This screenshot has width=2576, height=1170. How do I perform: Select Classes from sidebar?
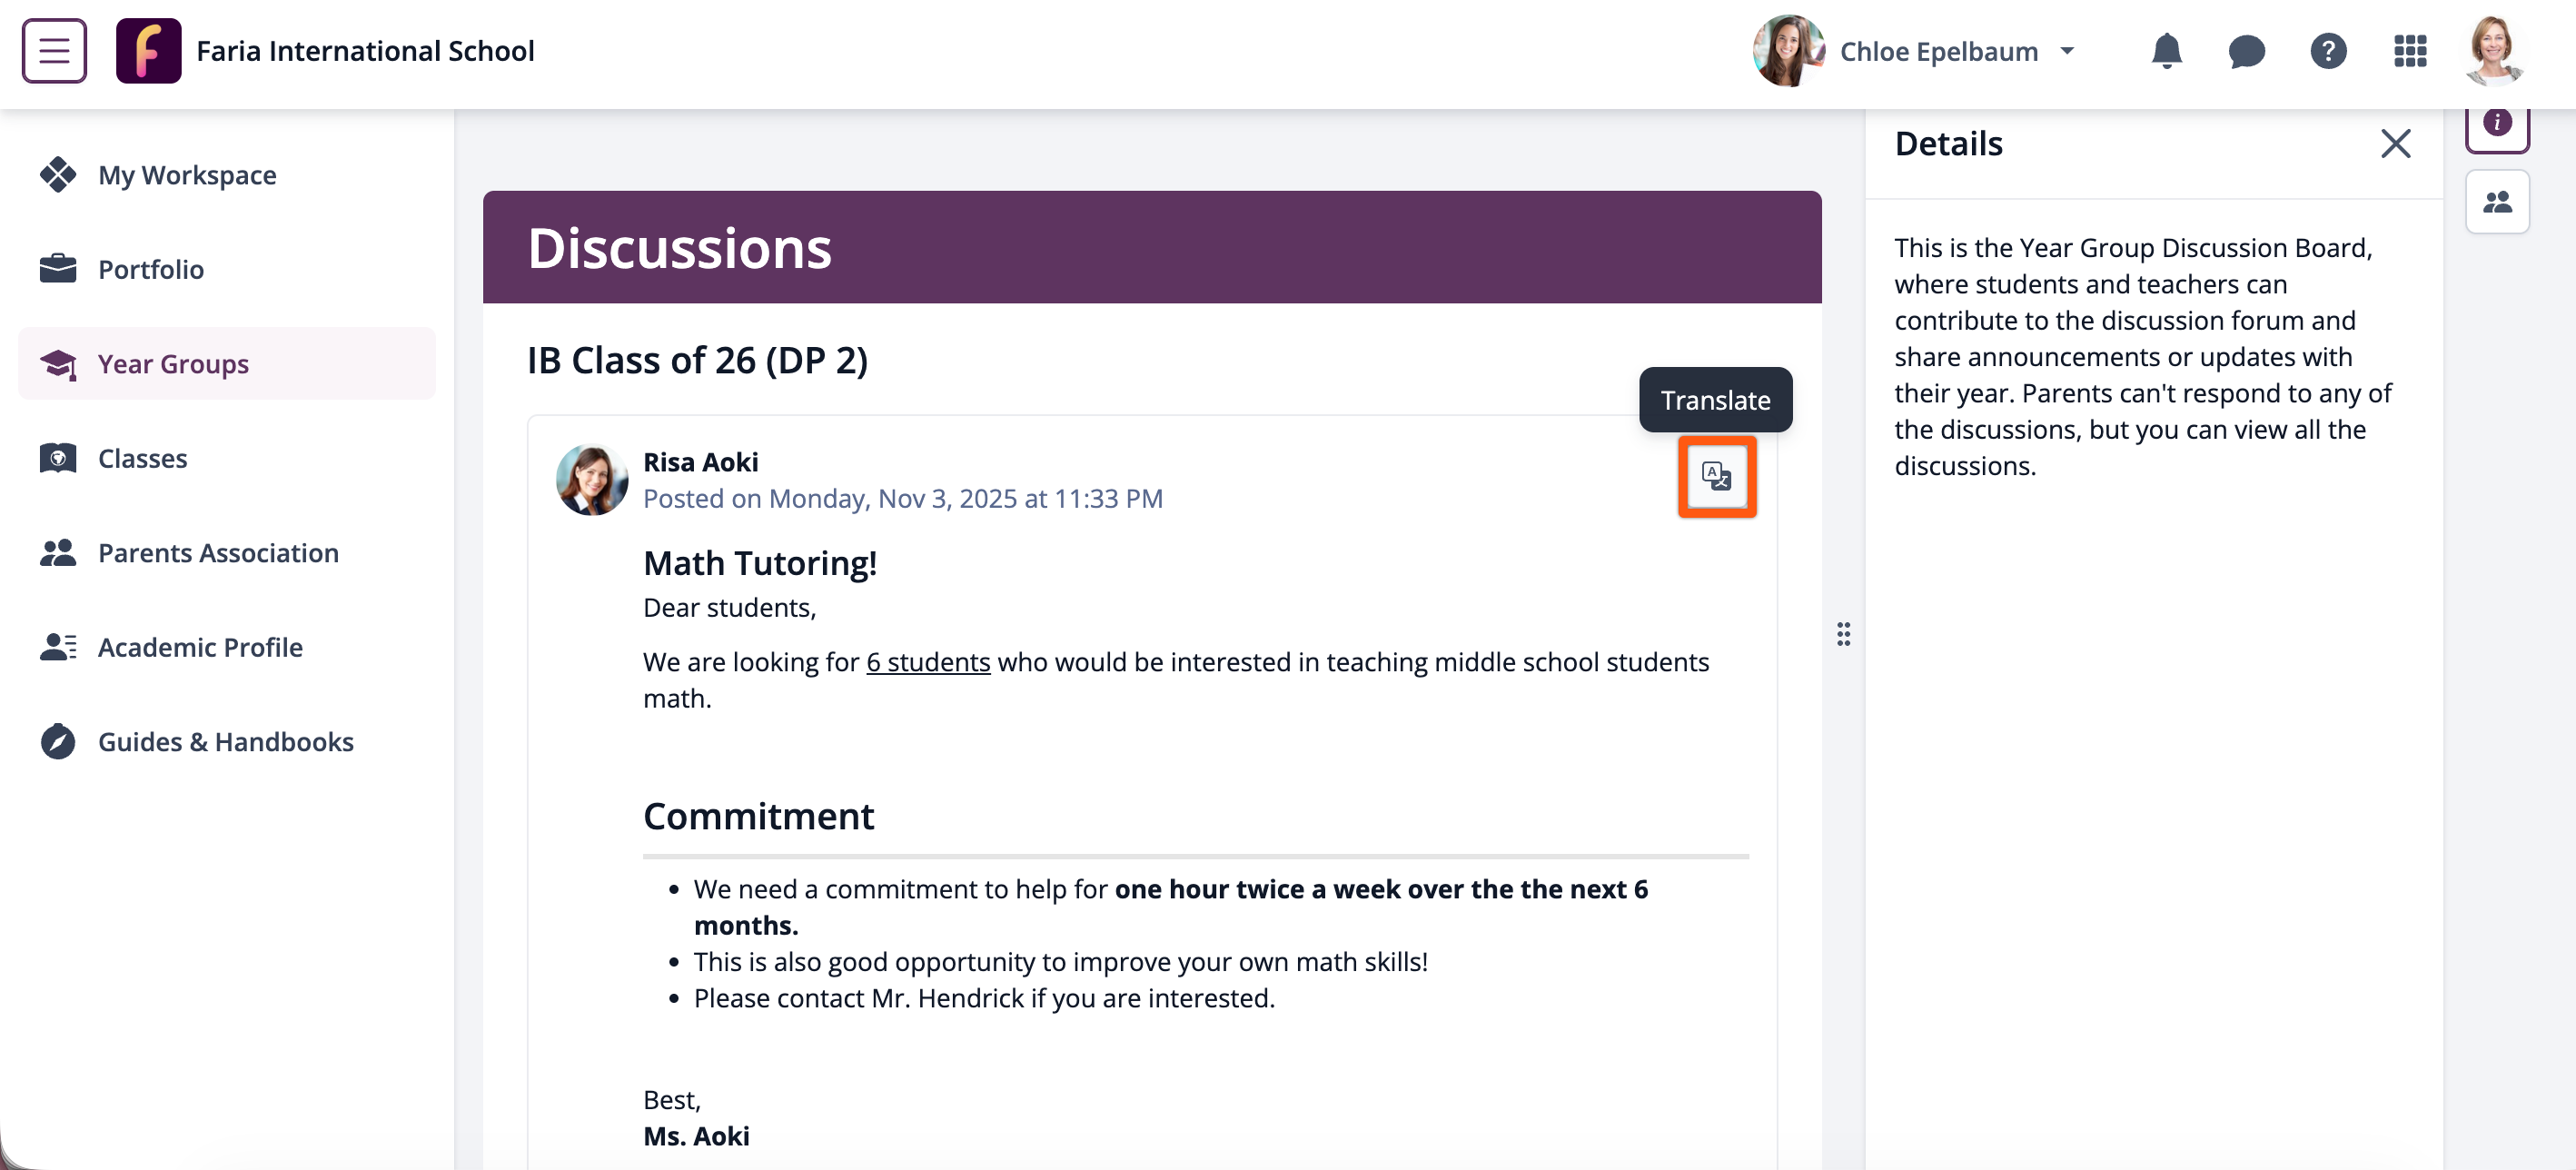142,458
